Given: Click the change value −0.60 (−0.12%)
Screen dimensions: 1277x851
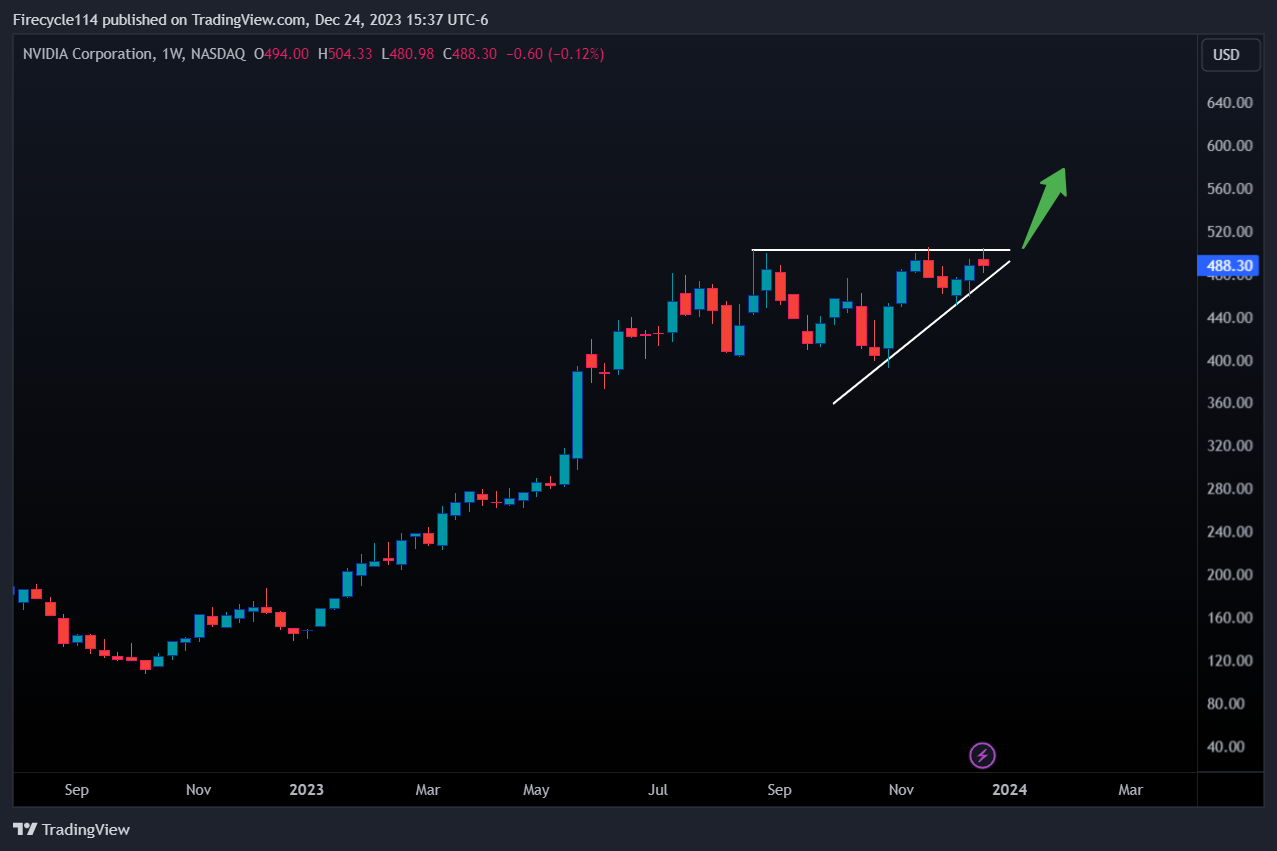Looking at the screenshot, I should click(555, 54).
